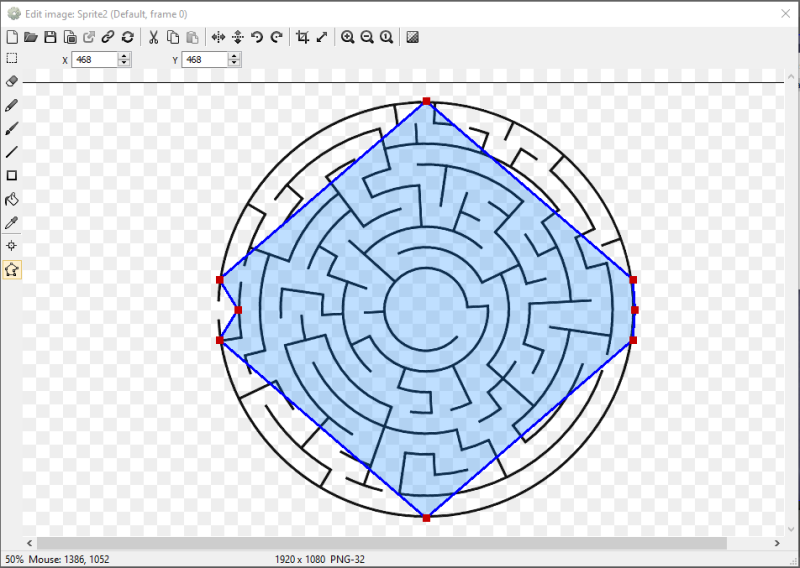Click the 'Mouse: 1386, 1052' status text
The width and height of the screenshot is (800, 568).
click(69, 559)
